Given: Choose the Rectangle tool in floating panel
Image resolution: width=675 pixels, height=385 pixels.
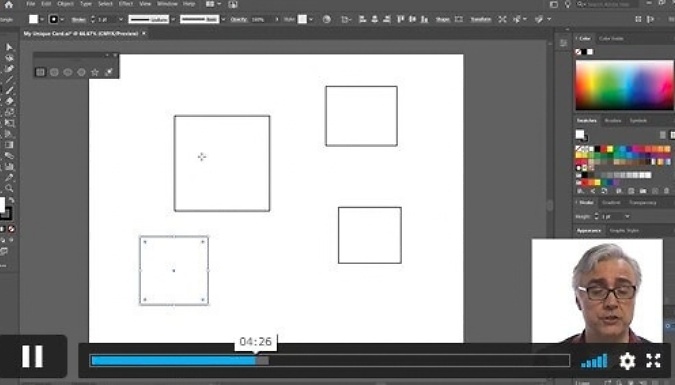Looking at the screenshot, I should [40, 72].
